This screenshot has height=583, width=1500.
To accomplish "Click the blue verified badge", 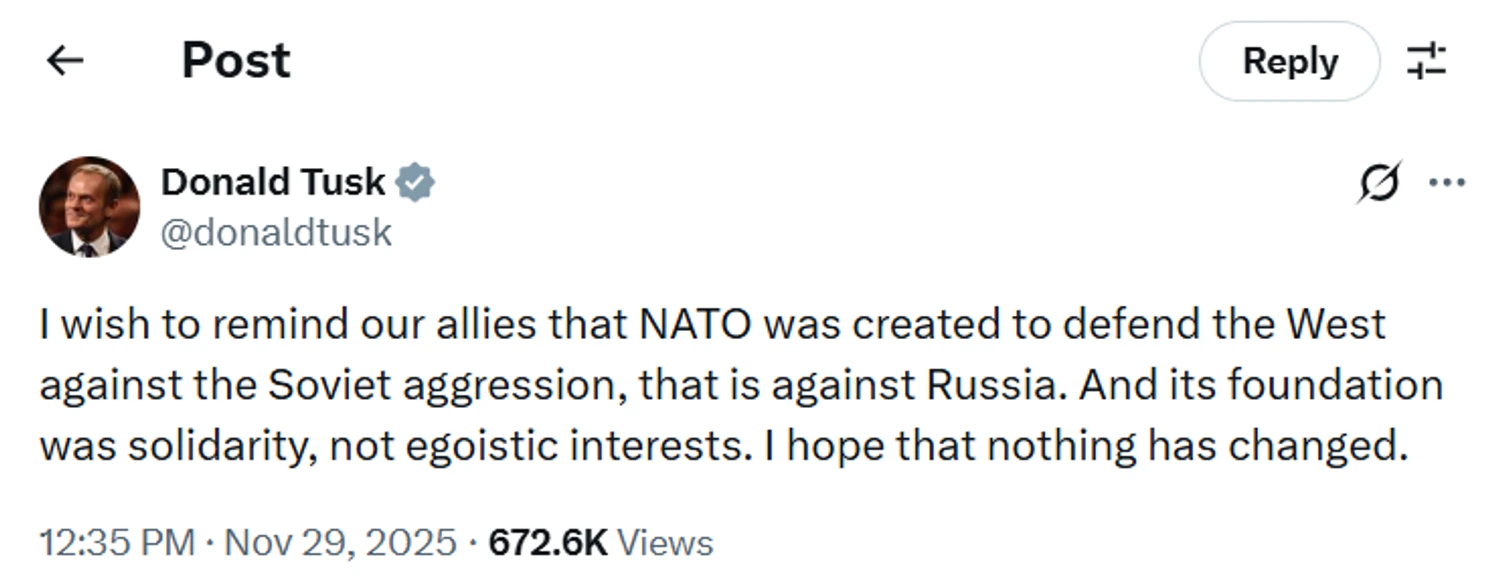I will coord(414,183).
